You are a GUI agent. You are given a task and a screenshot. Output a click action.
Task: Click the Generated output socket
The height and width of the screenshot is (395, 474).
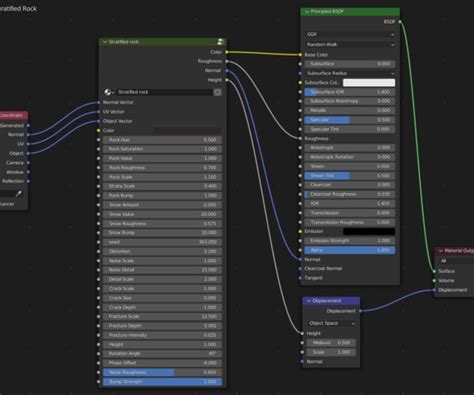28,125
